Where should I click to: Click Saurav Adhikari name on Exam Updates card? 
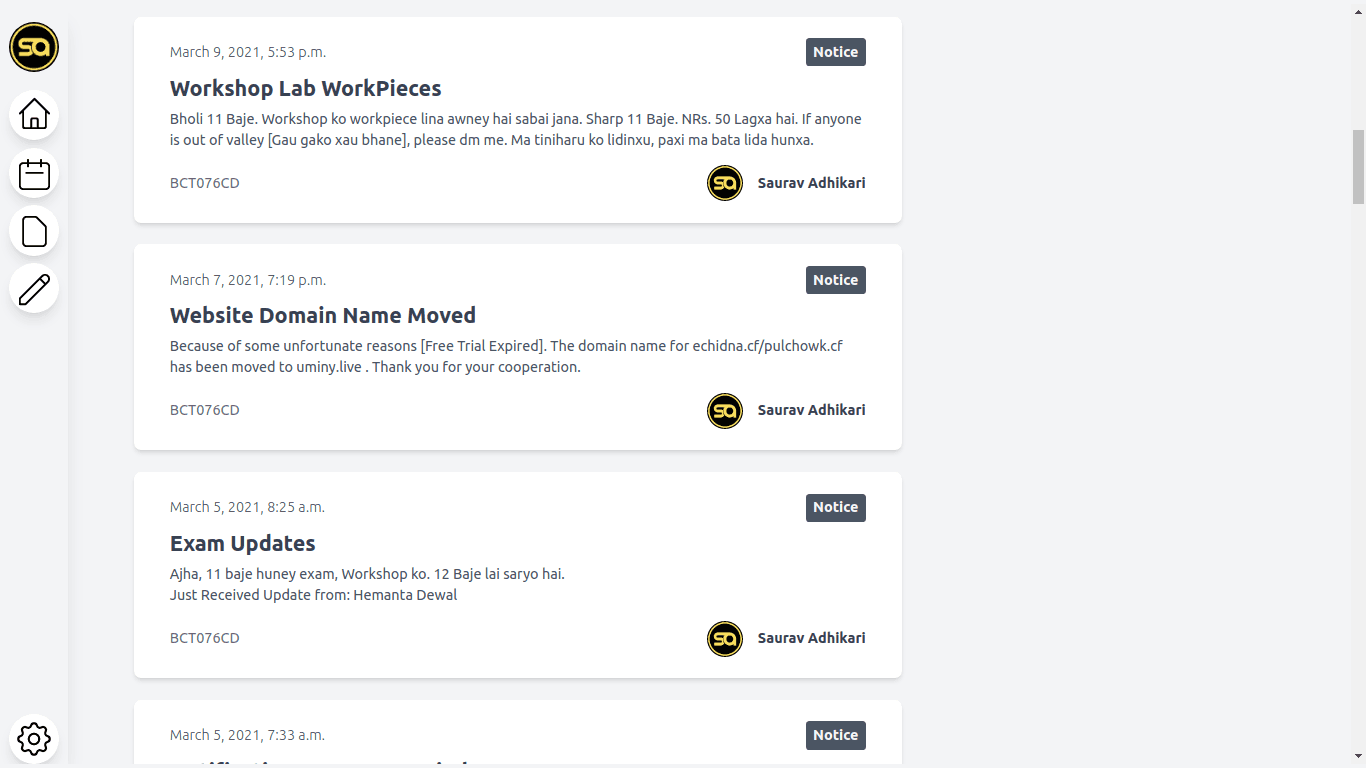tap(812, 638)
